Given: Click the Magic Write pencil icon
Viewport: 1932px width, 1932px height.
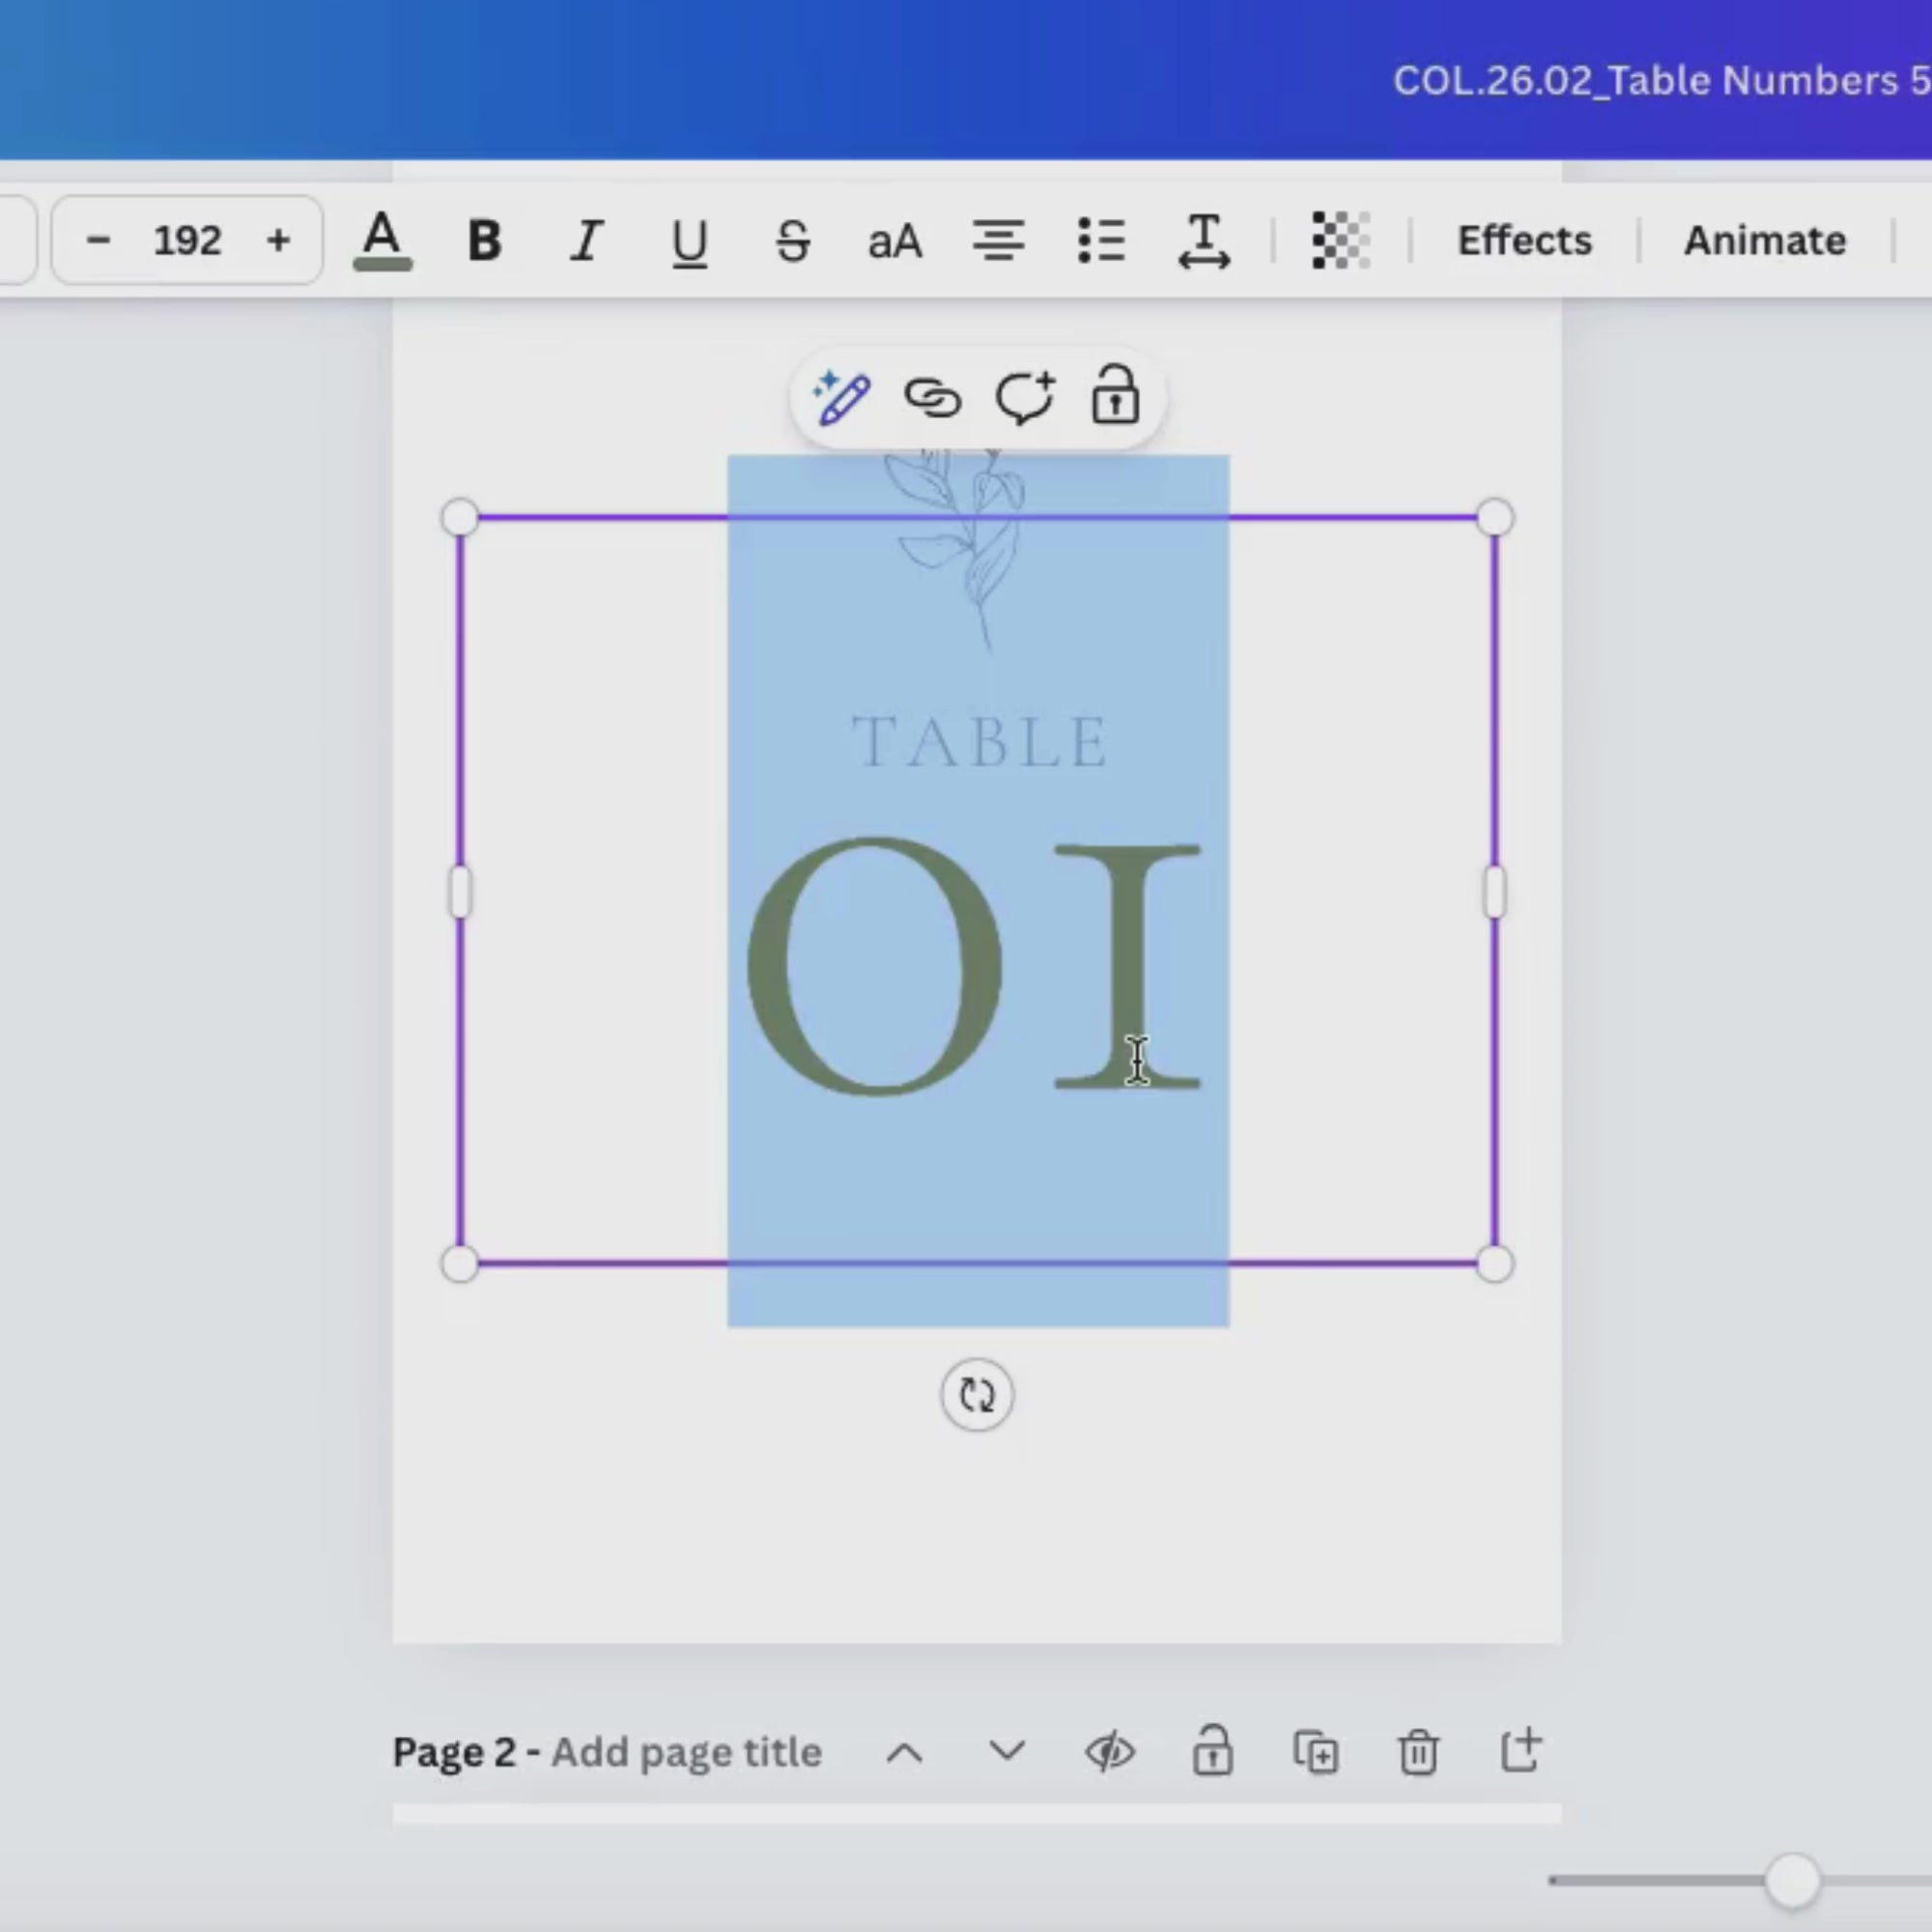Looking at the screenshot, I should click(x=842, y=398).
